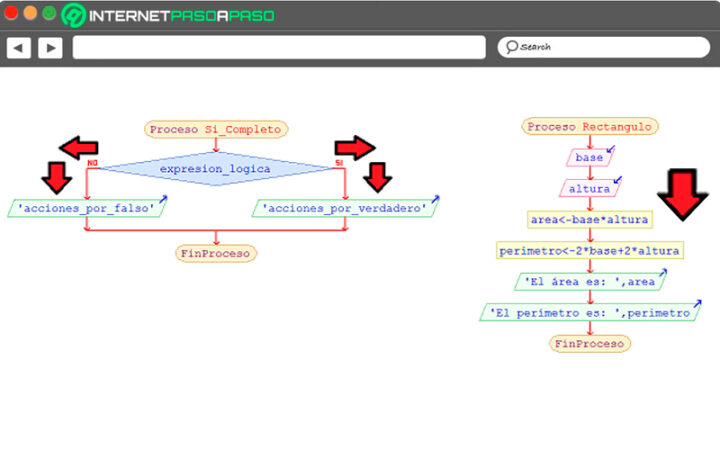Select the base input block
Screen dimensions: 720x450
589,158
